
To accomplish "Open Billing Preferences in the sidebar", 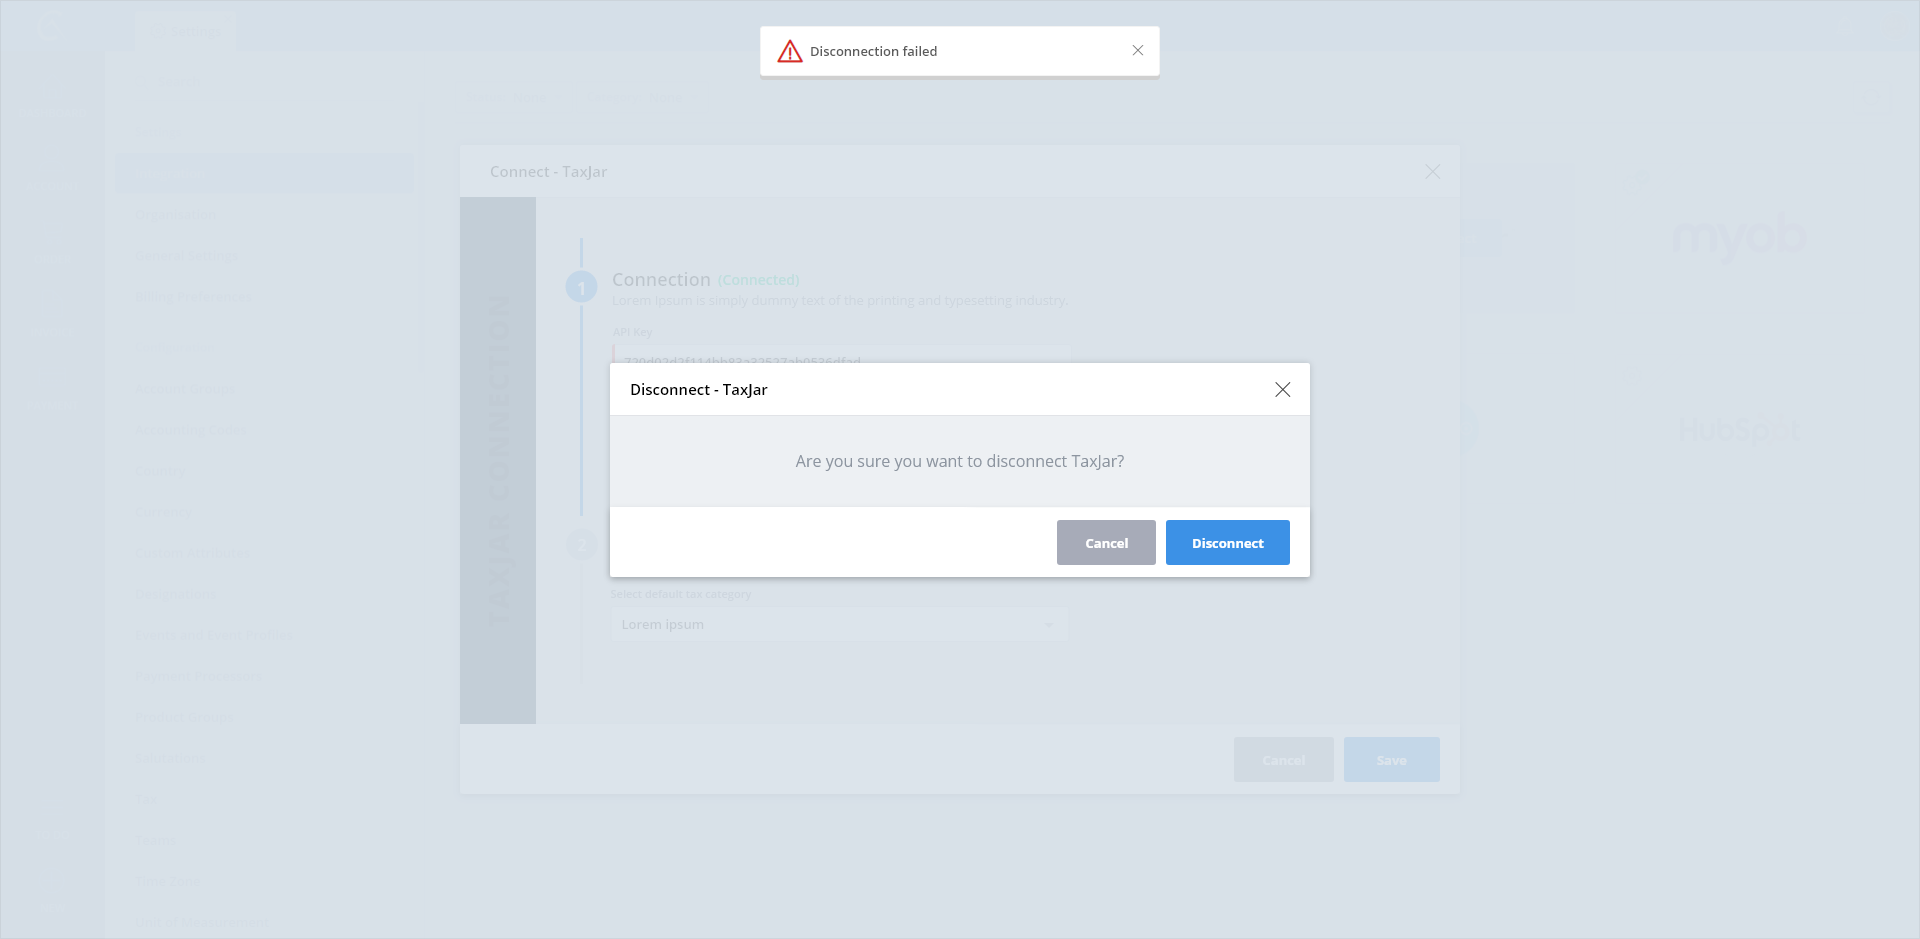I will [x=194, y=297].
